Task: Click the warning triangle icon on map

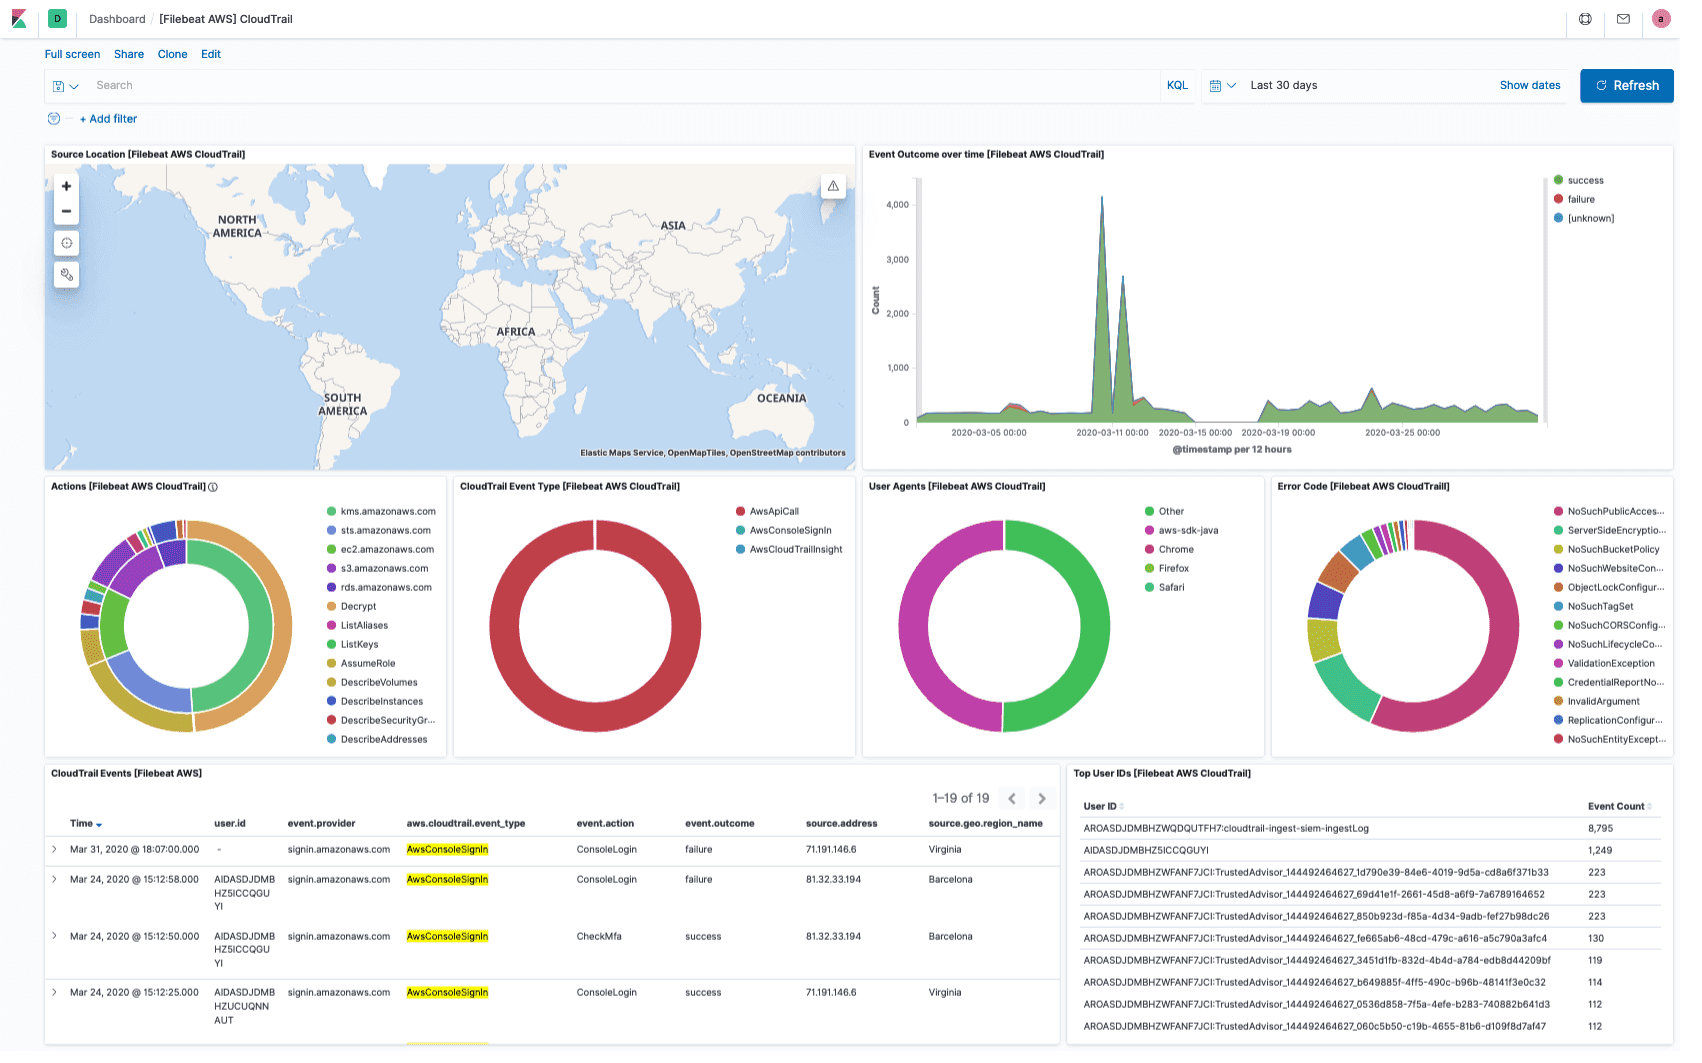Action: pyautogui.click(x=833, y=186)
